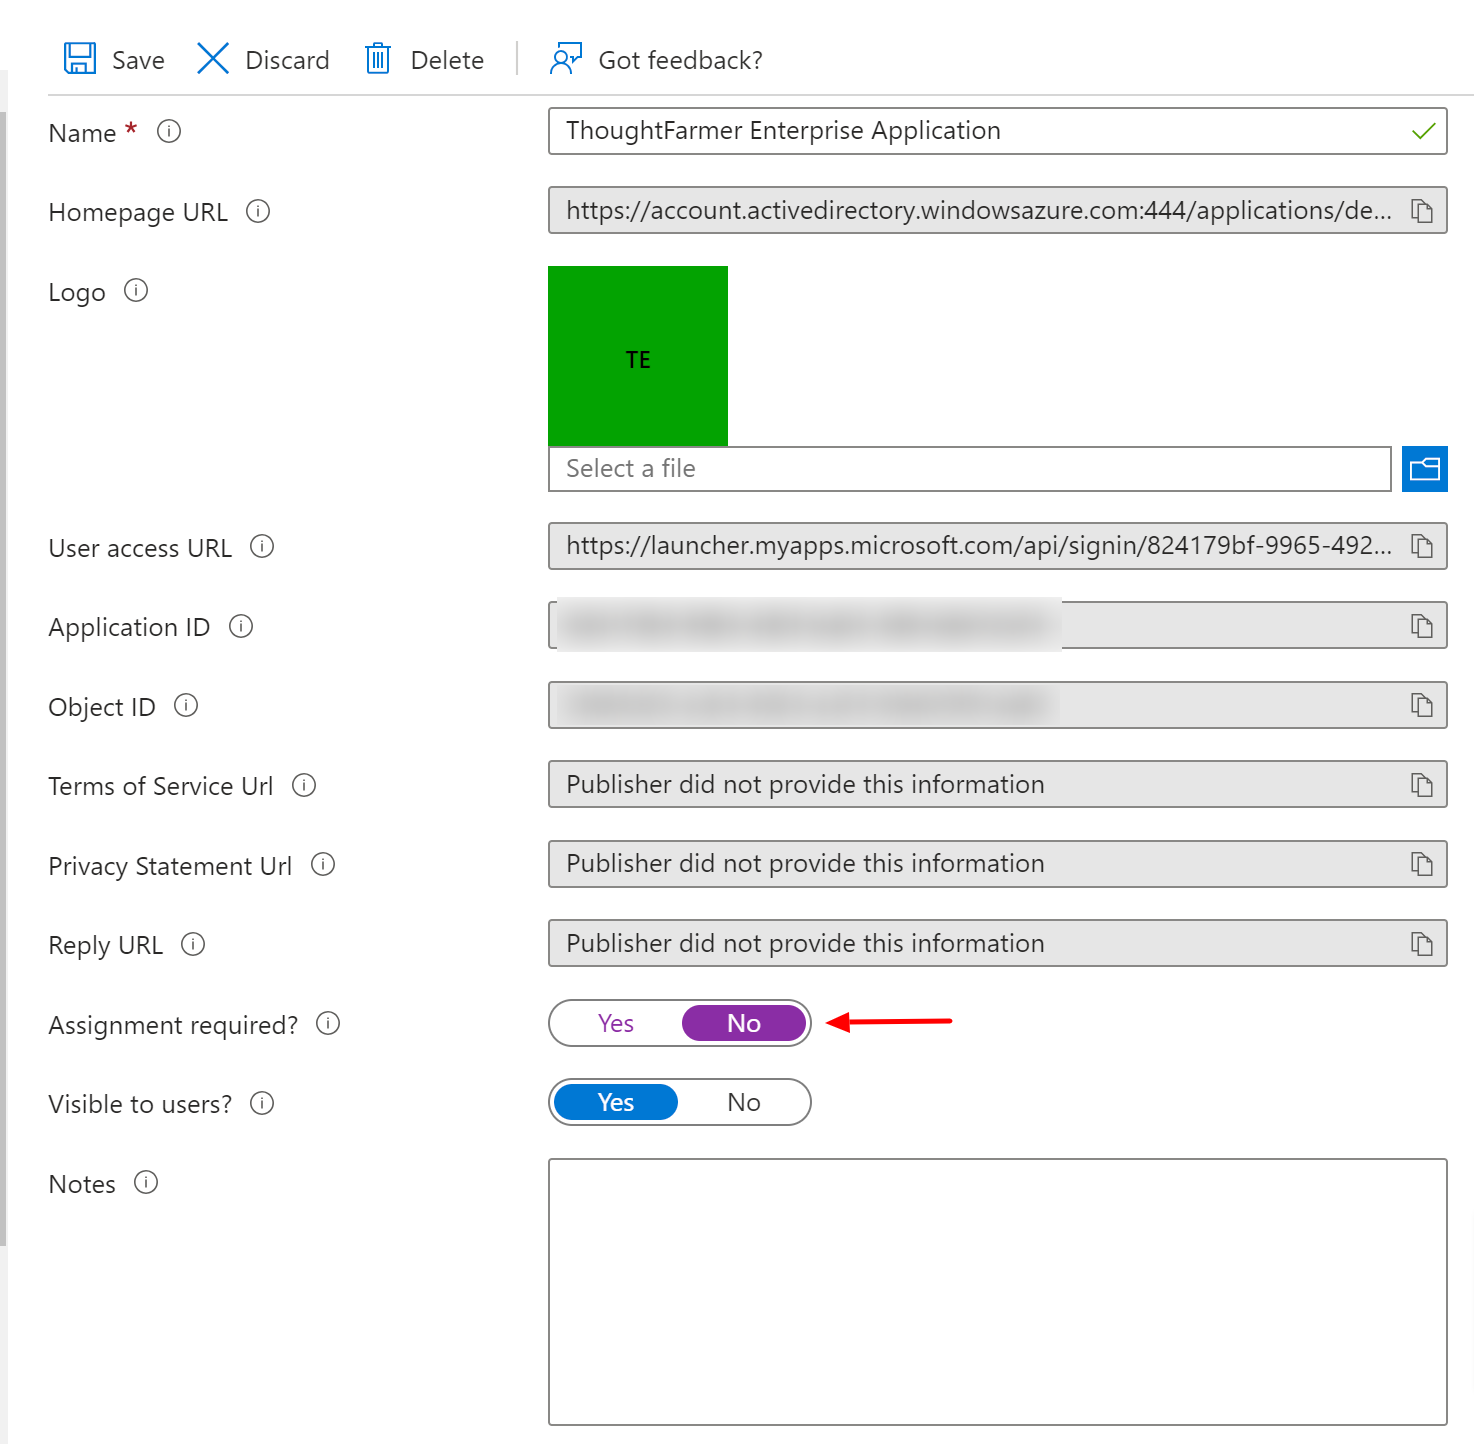The width and height of the screenshot is (1474, 1444).
Task: Open info tooltip next to Assignment required
Action: coord(328,1023)
